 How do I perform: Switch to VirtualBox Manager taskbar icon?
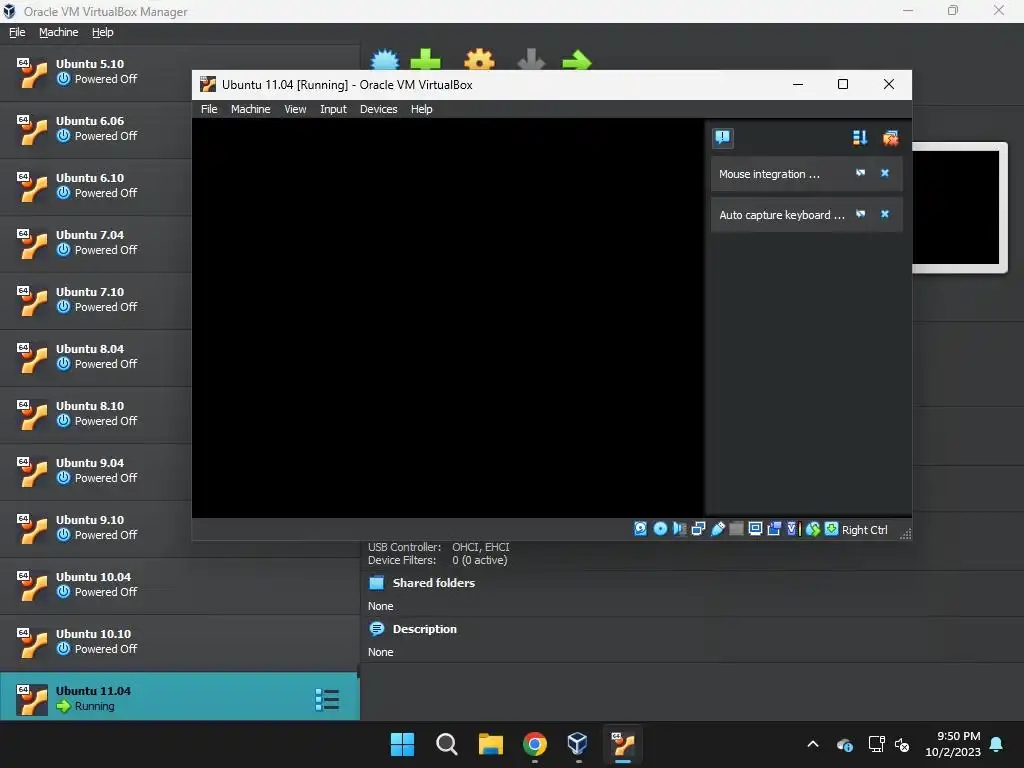578,744
